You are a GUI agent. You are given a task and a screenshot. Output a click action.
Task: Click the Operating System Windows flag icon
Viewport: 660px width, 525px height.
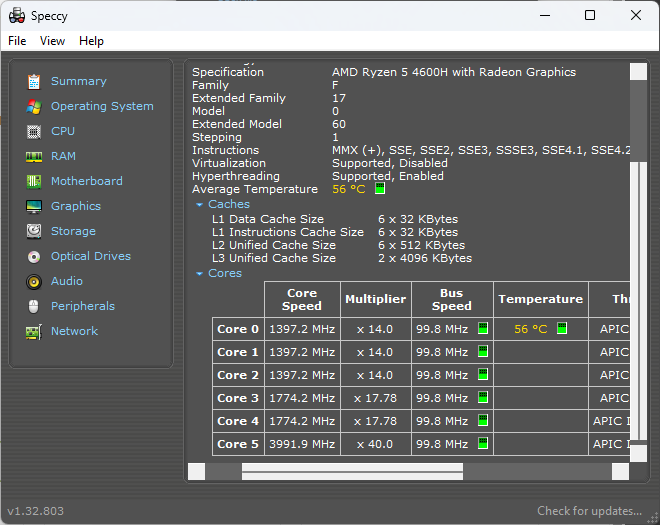34,107
